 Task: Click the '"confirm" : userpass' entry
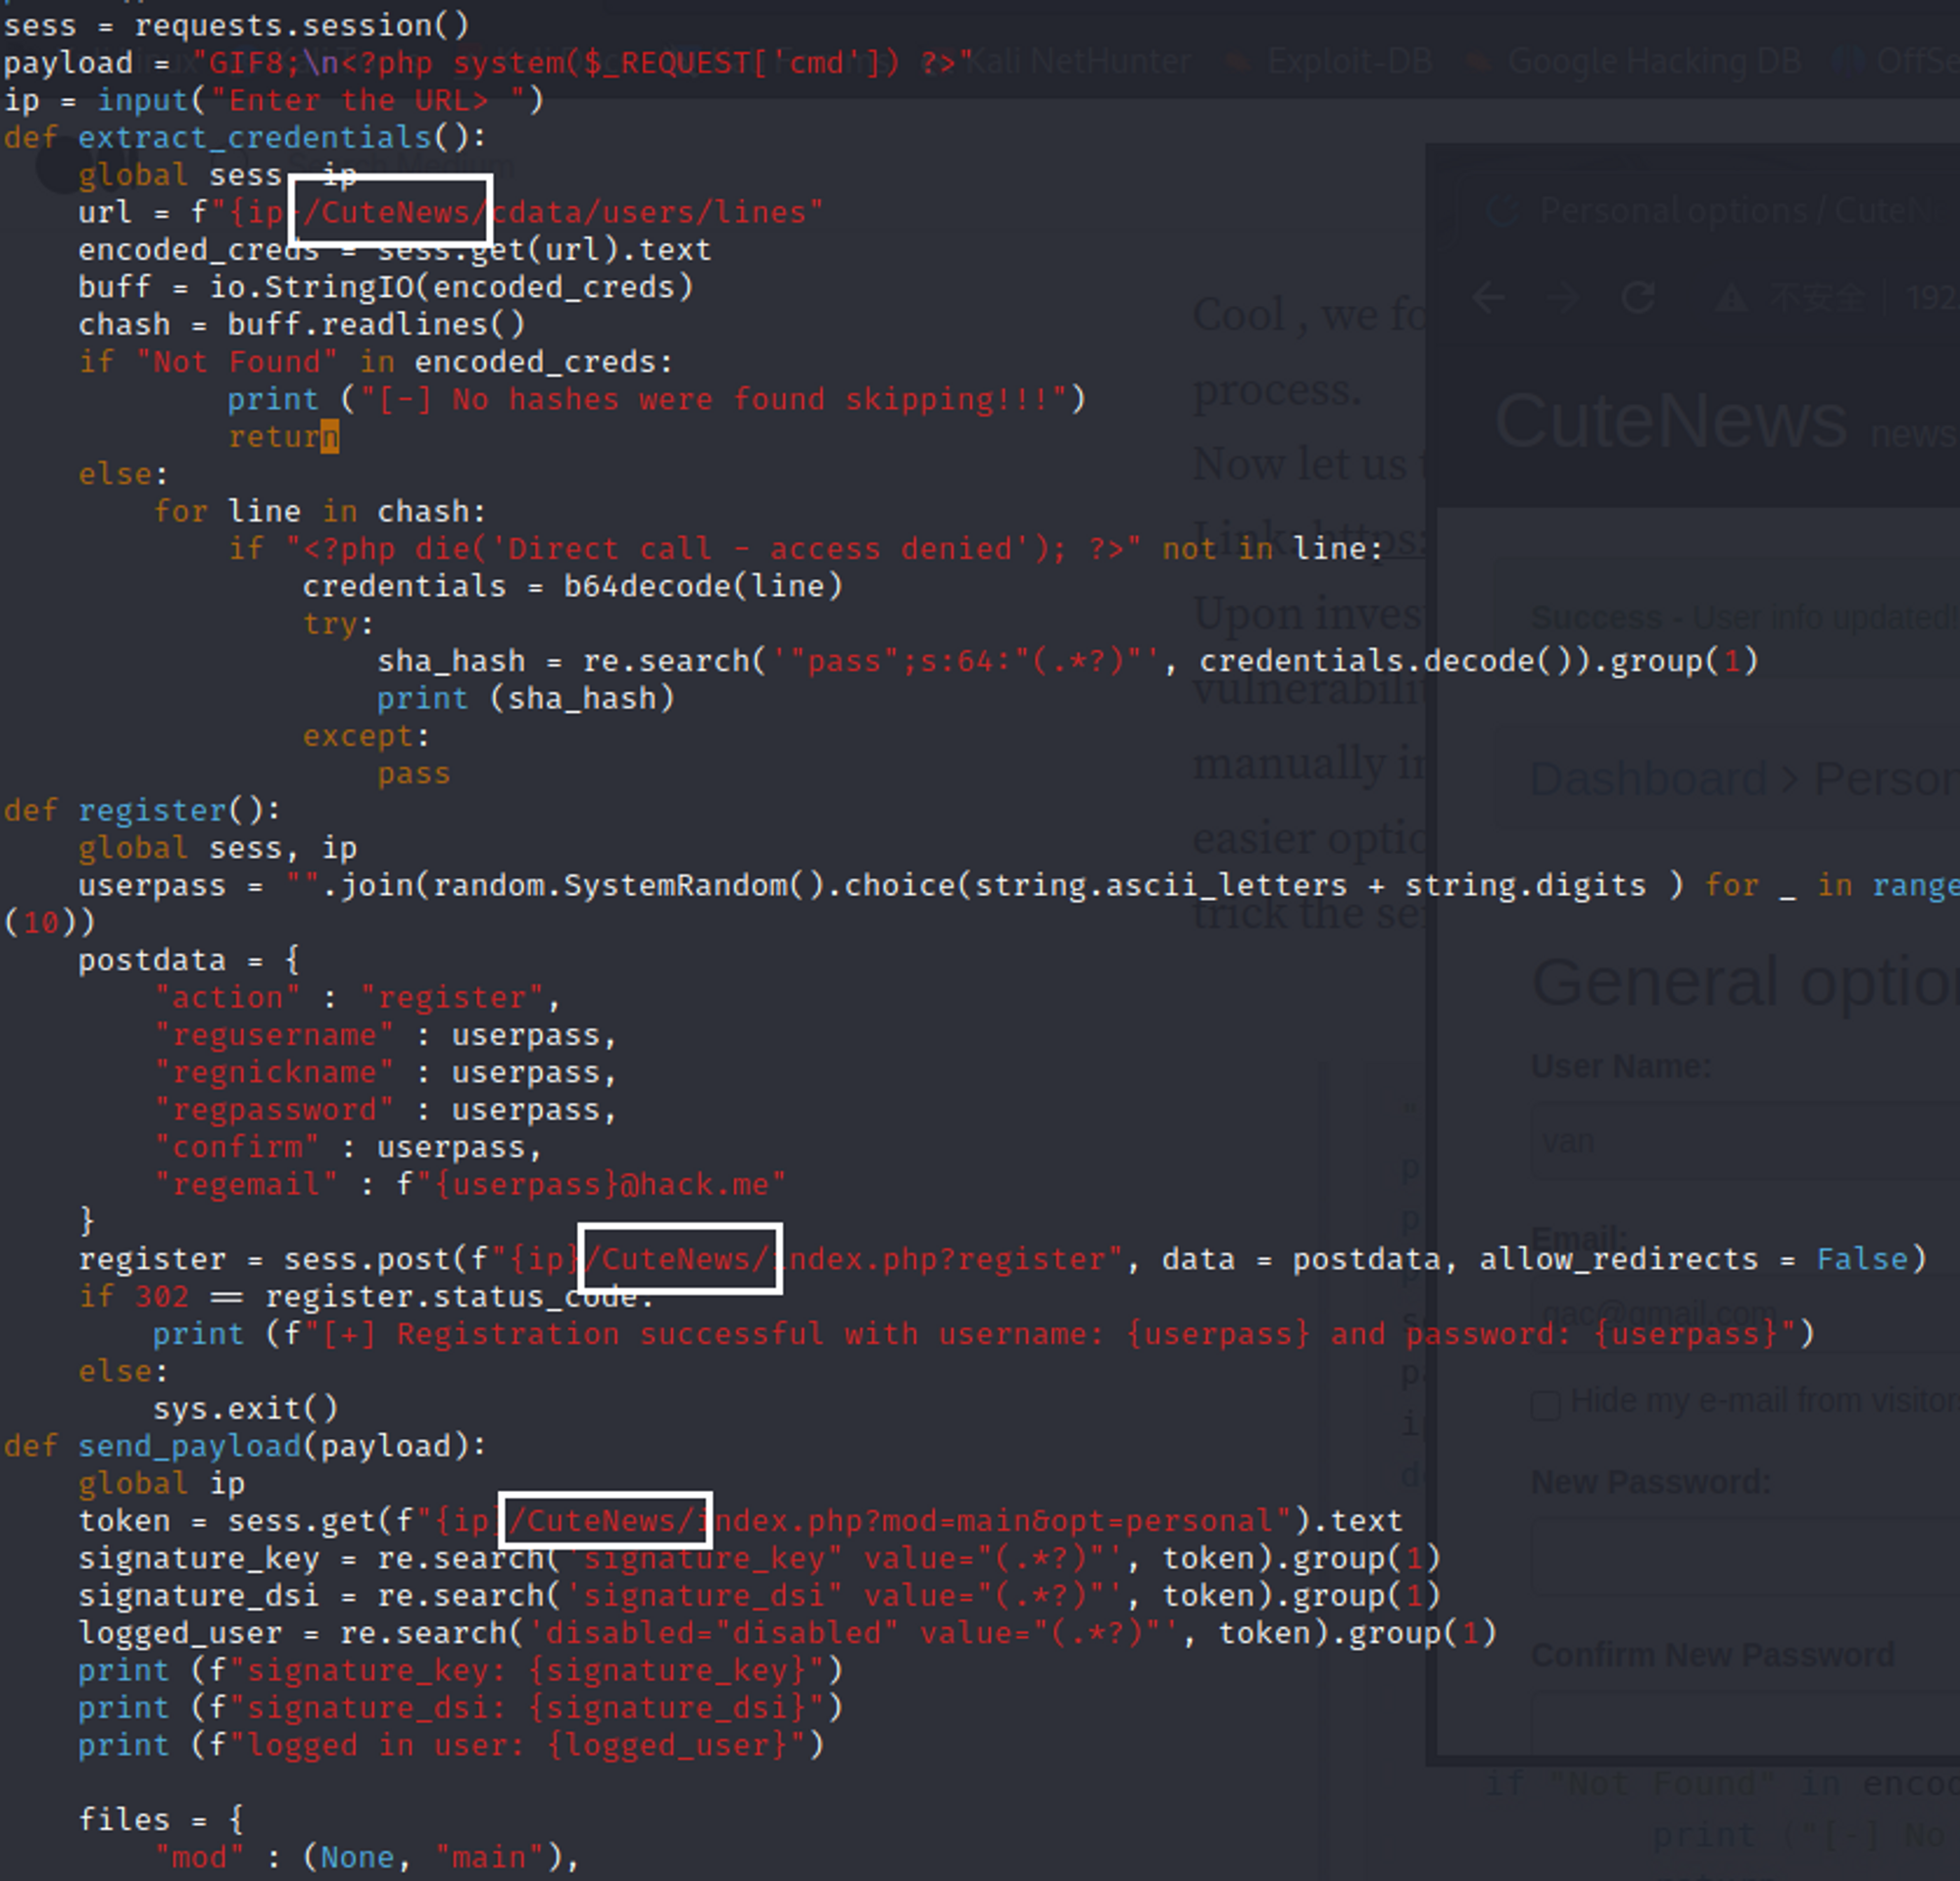point(348,1148)
